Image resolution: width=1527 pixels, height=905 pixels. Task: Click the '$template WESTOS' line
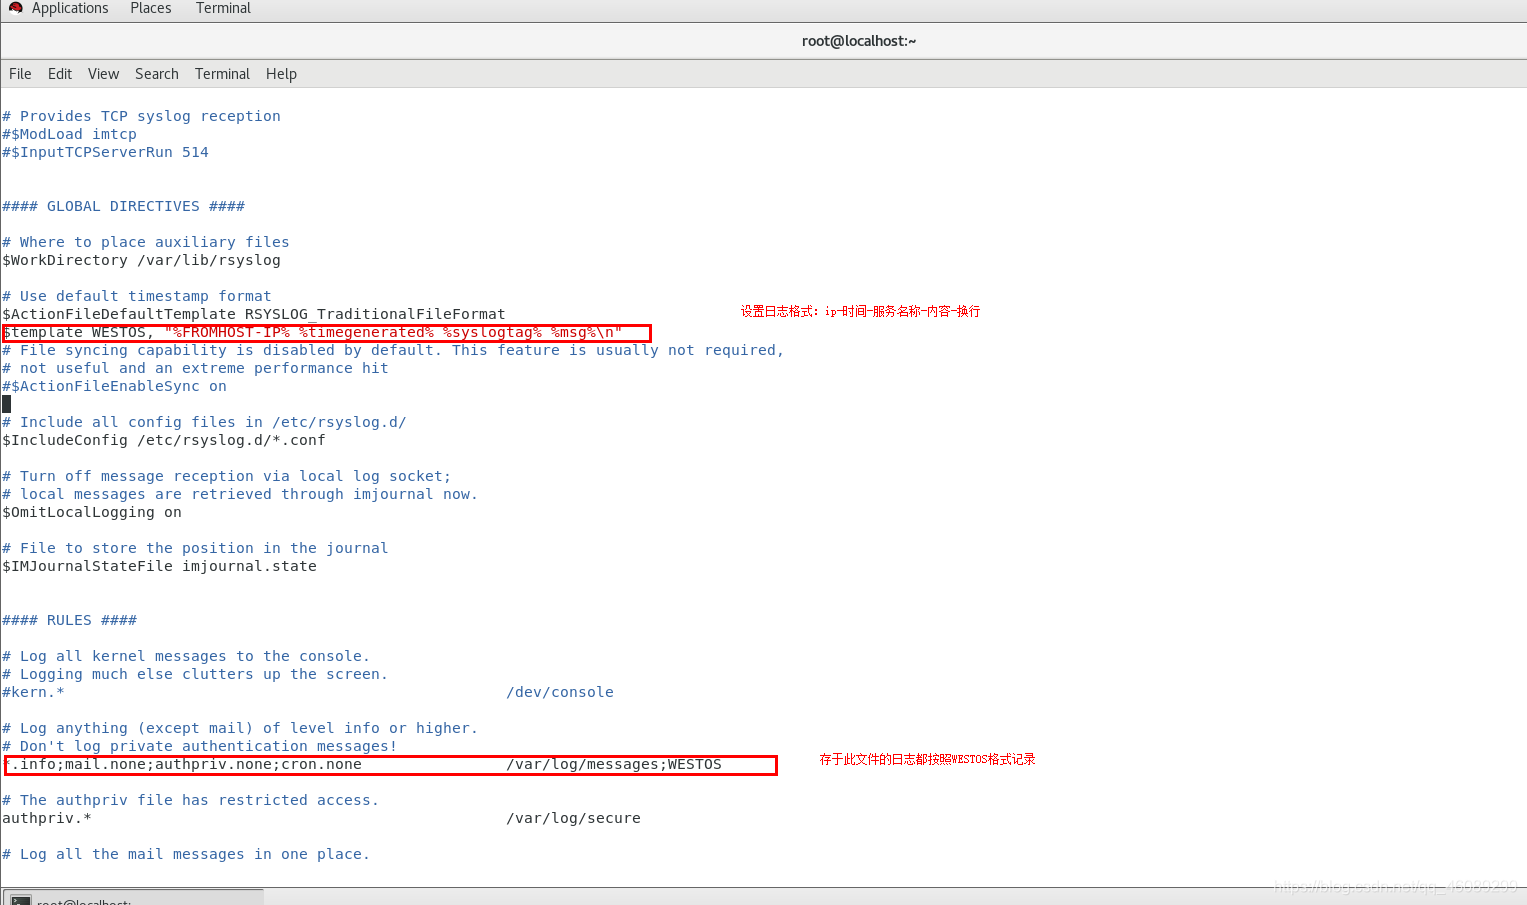pos(312,332)
